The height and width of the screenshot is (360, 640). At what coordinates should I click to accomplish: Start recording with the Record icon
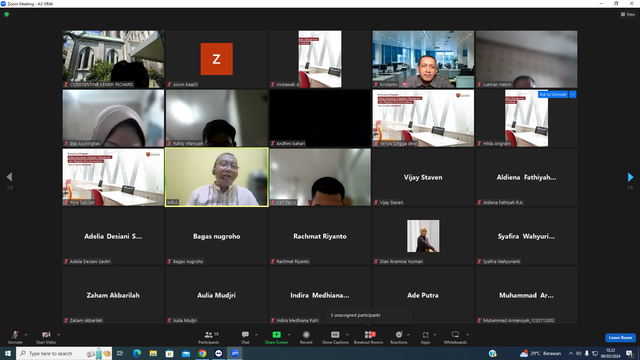[306, 335]
